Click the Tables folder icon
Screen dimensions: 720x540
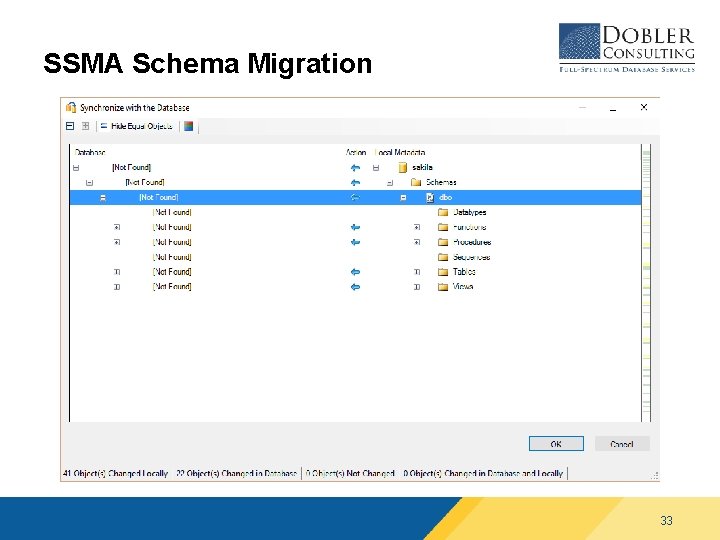coord(443,272)
